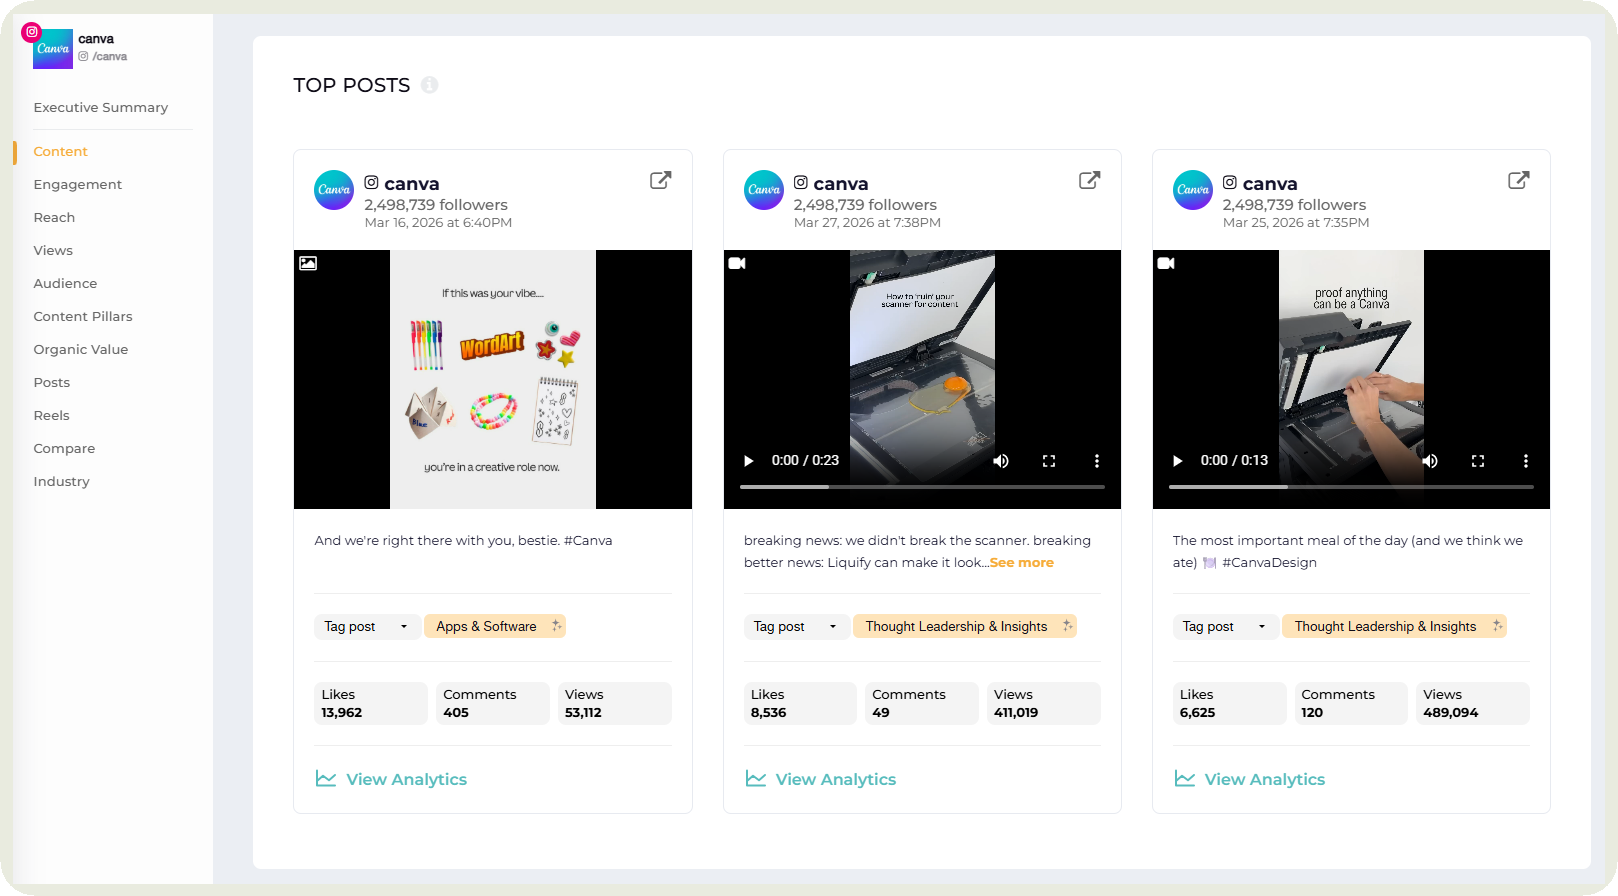This screenshot has width=1618, height=896.
Task: Click Comments 405 stat box
Action: [x=493, y=703]
